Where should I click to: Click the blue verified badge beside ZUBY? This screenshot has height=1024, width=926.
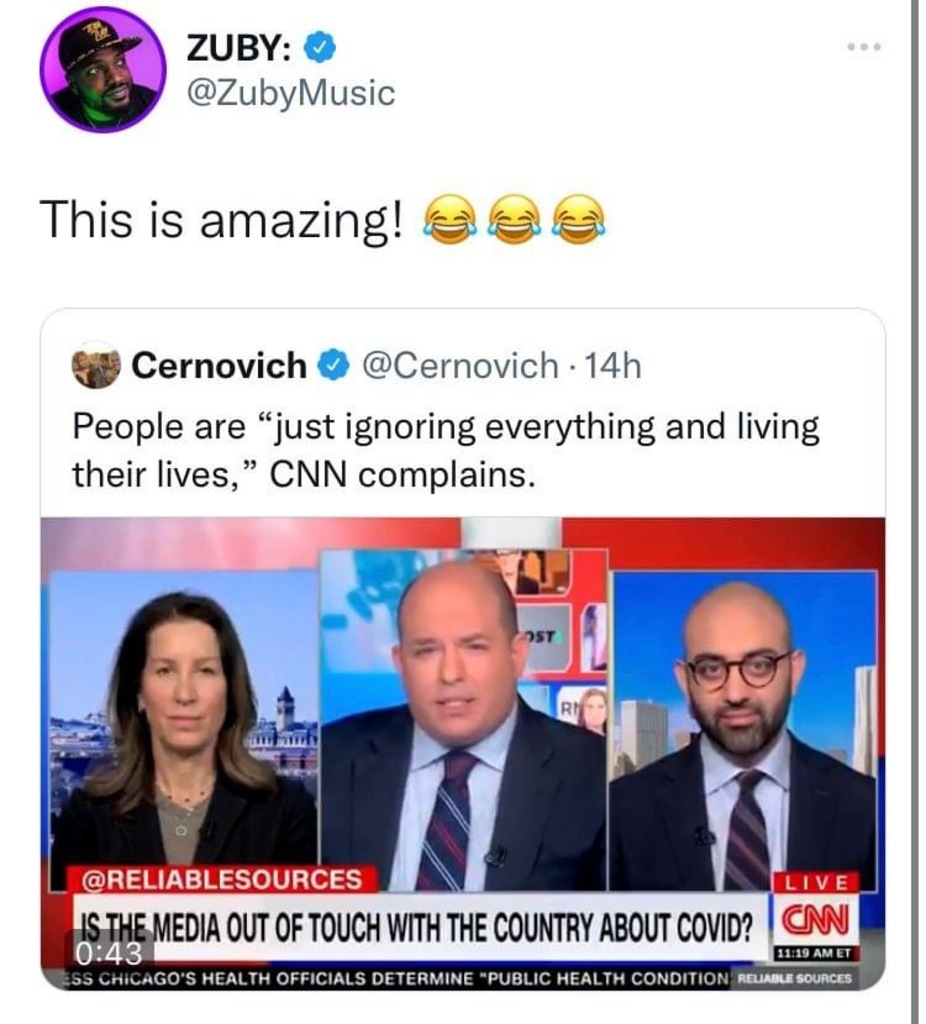point(320,48)
